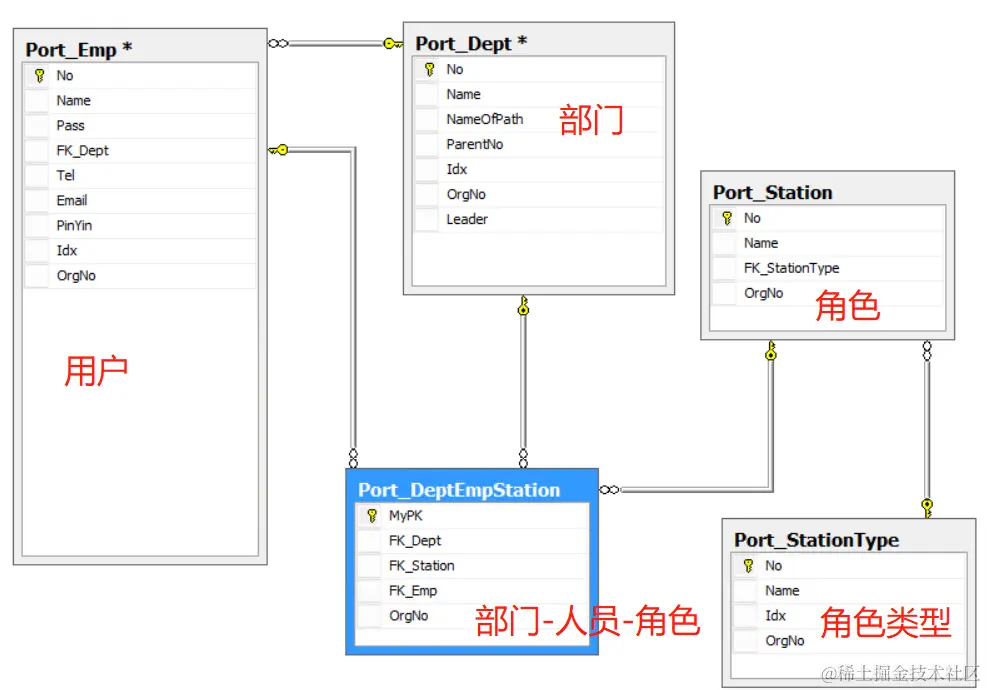The height and width of the screenshot is (690, 987).
Task: Click the infinity endpoint right of Port_DeptEmpStation title
Action: [609, 490]
